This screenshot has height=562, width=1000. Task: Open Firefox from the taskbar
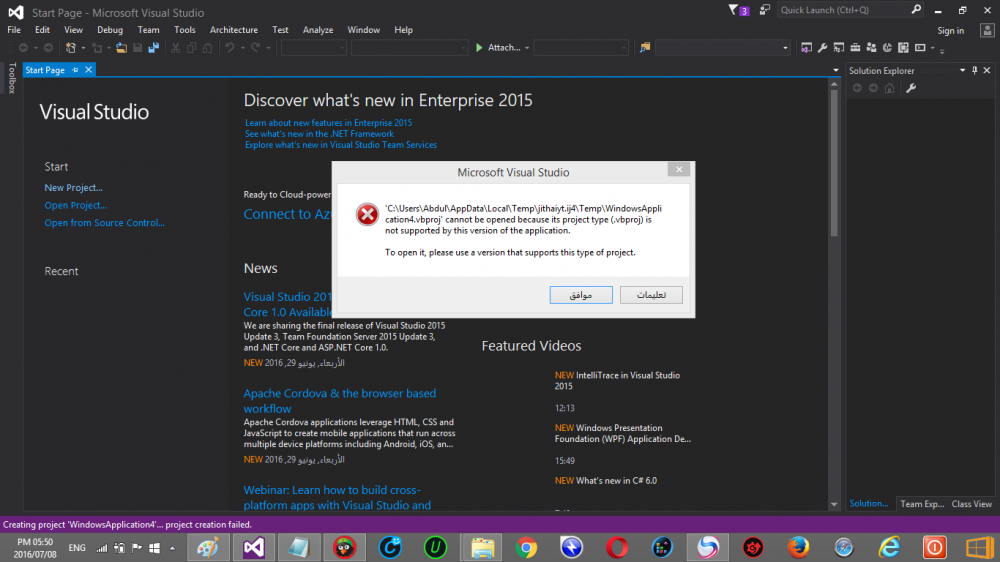tap(798, 547)
